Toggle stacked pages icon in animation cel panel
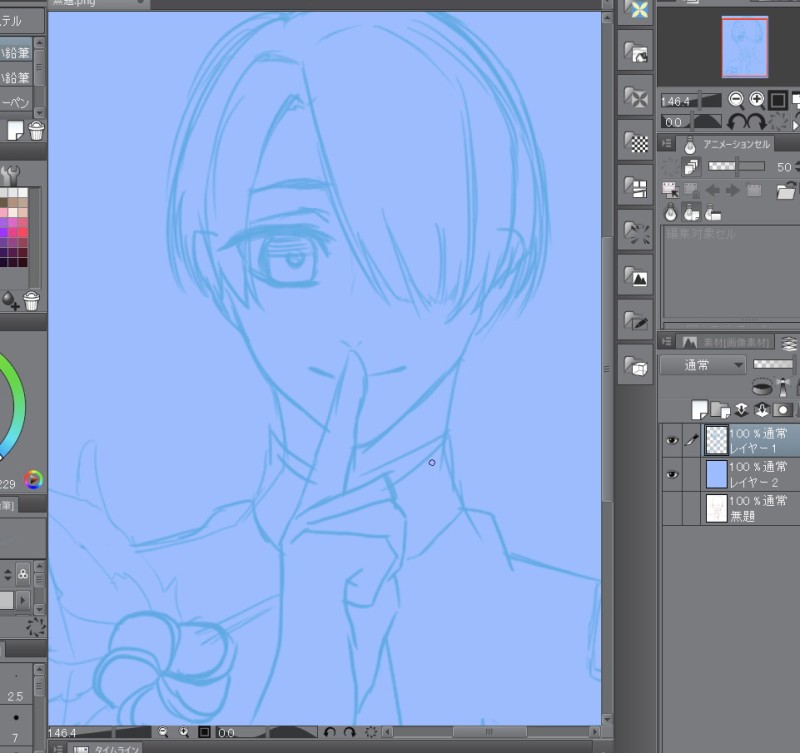The image size is (800, 753). coord(691,167)
